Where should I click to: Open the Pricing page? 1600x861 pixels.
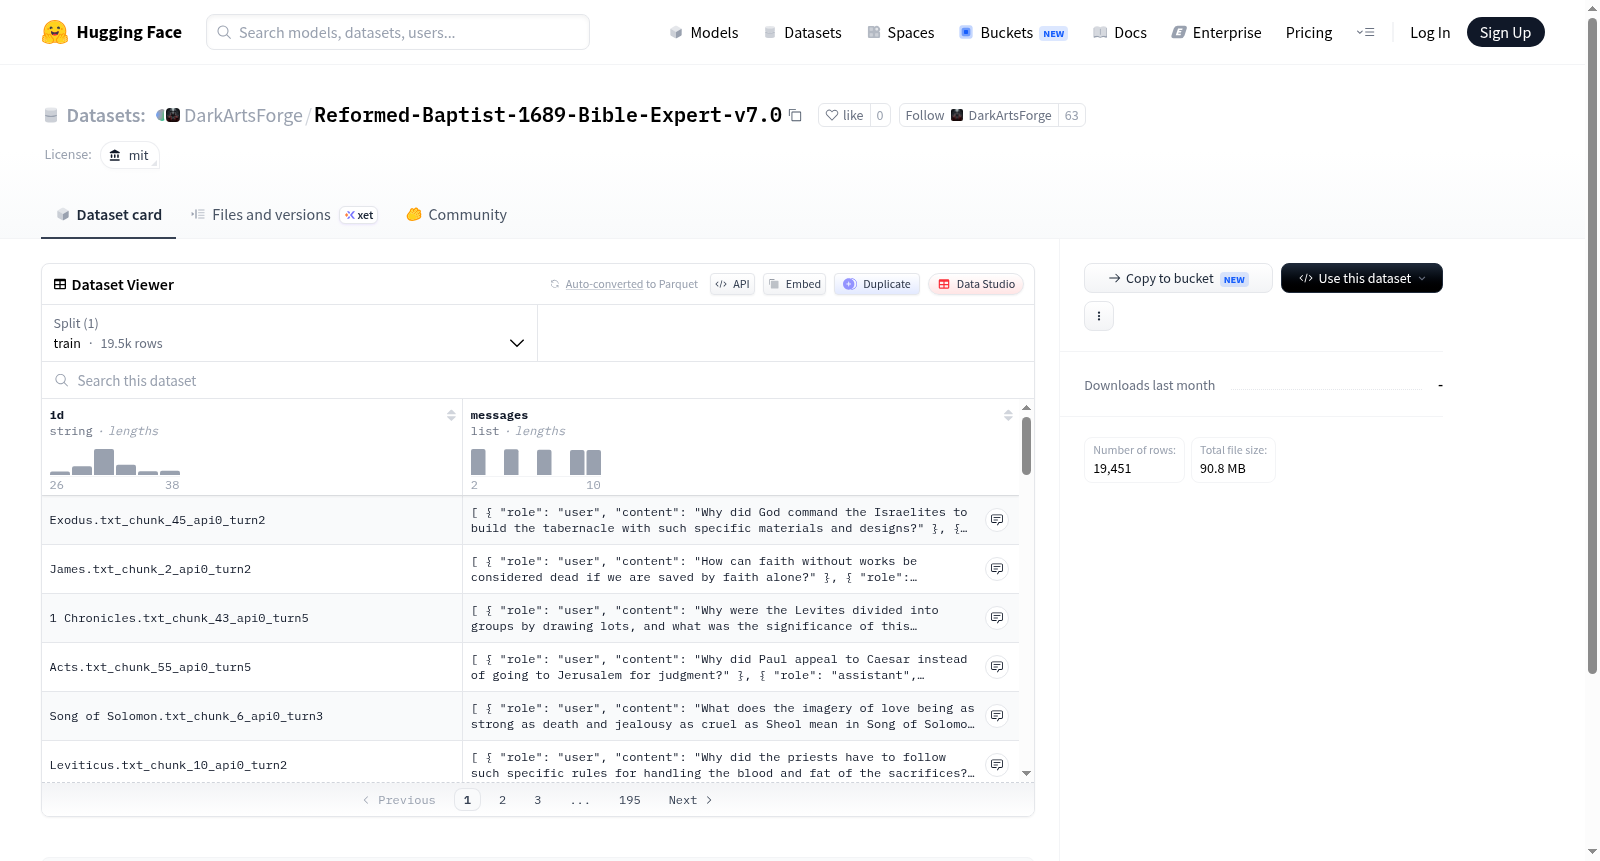point(1309,33)
